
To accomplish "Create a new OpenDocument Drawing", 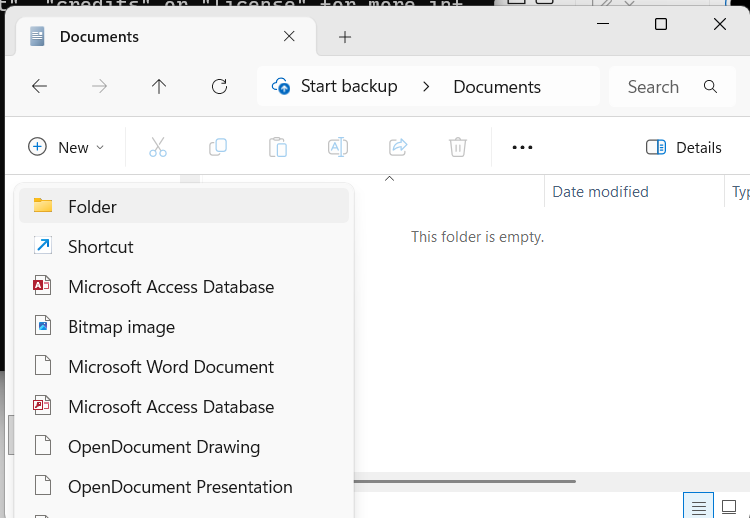I will [184, 446].
